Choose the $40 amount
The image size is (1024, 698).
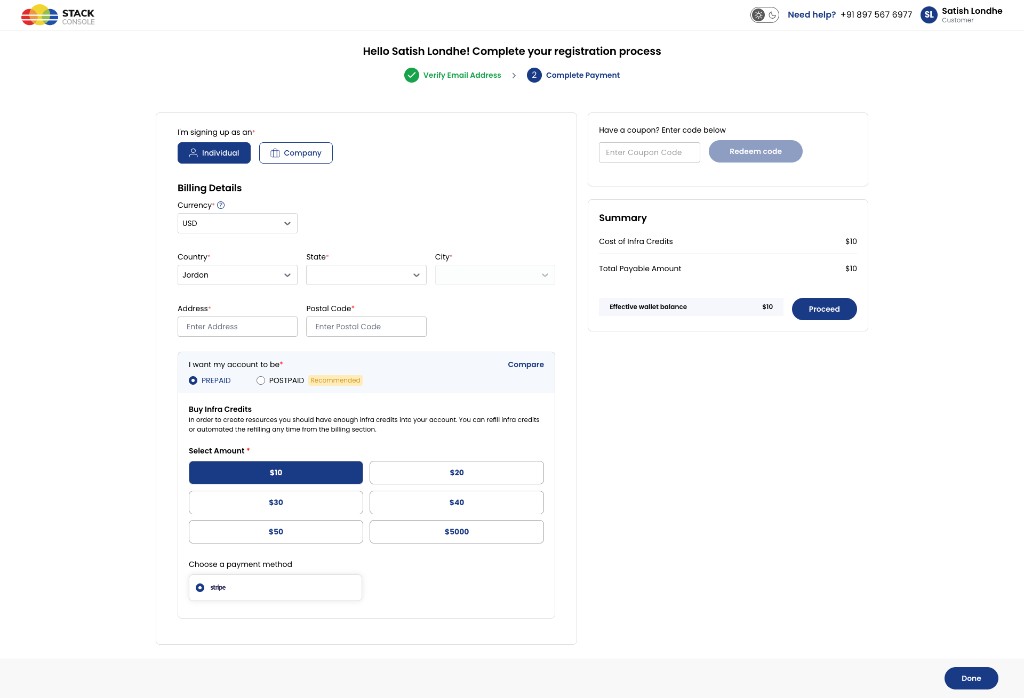coord(456,502)
